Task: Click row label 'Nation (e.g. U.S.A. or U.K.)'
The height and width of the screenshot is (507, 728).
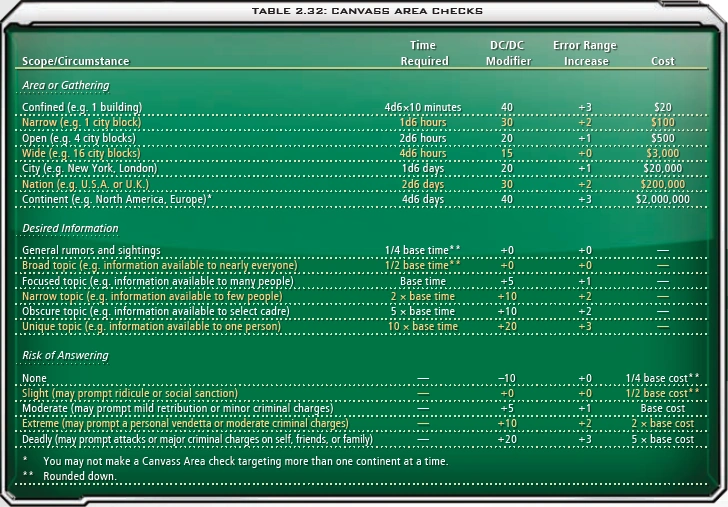Action: [85, 184]
